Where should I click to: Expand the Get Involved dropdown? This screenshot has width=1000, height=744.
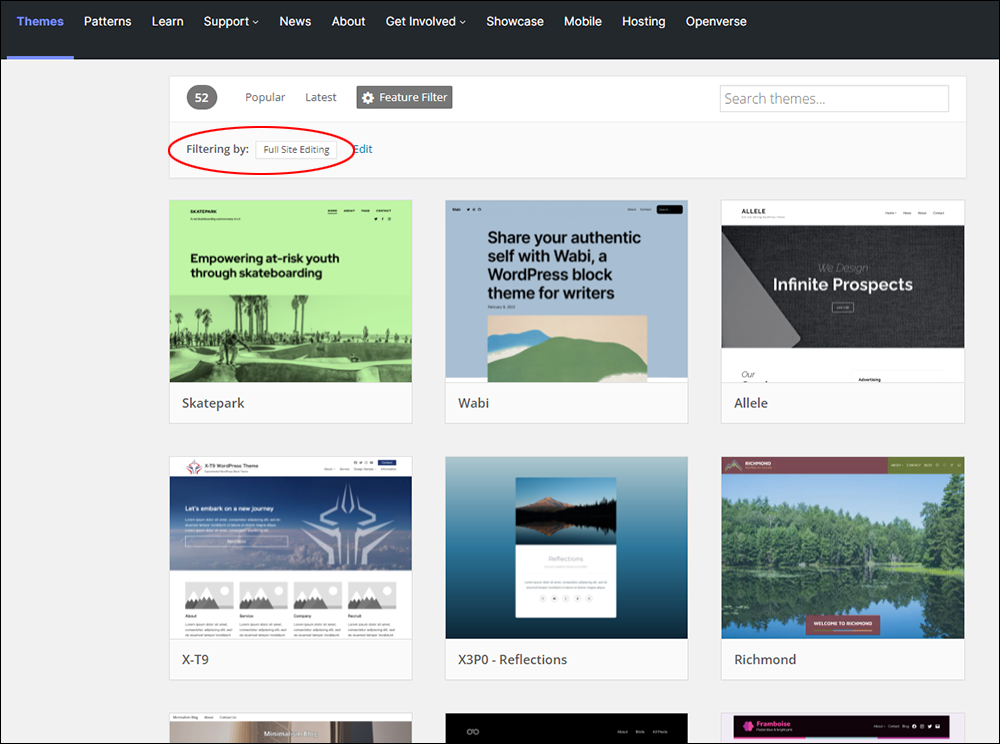pyautogui.click(x=425, y=22)
